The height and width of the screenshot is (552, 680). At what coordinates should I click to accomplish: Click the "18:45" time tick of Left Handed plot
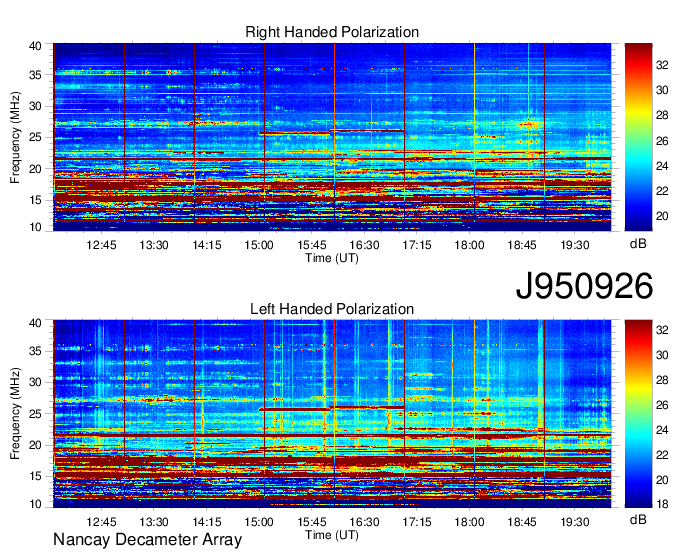pyautogui.click(x=522, y=522)
